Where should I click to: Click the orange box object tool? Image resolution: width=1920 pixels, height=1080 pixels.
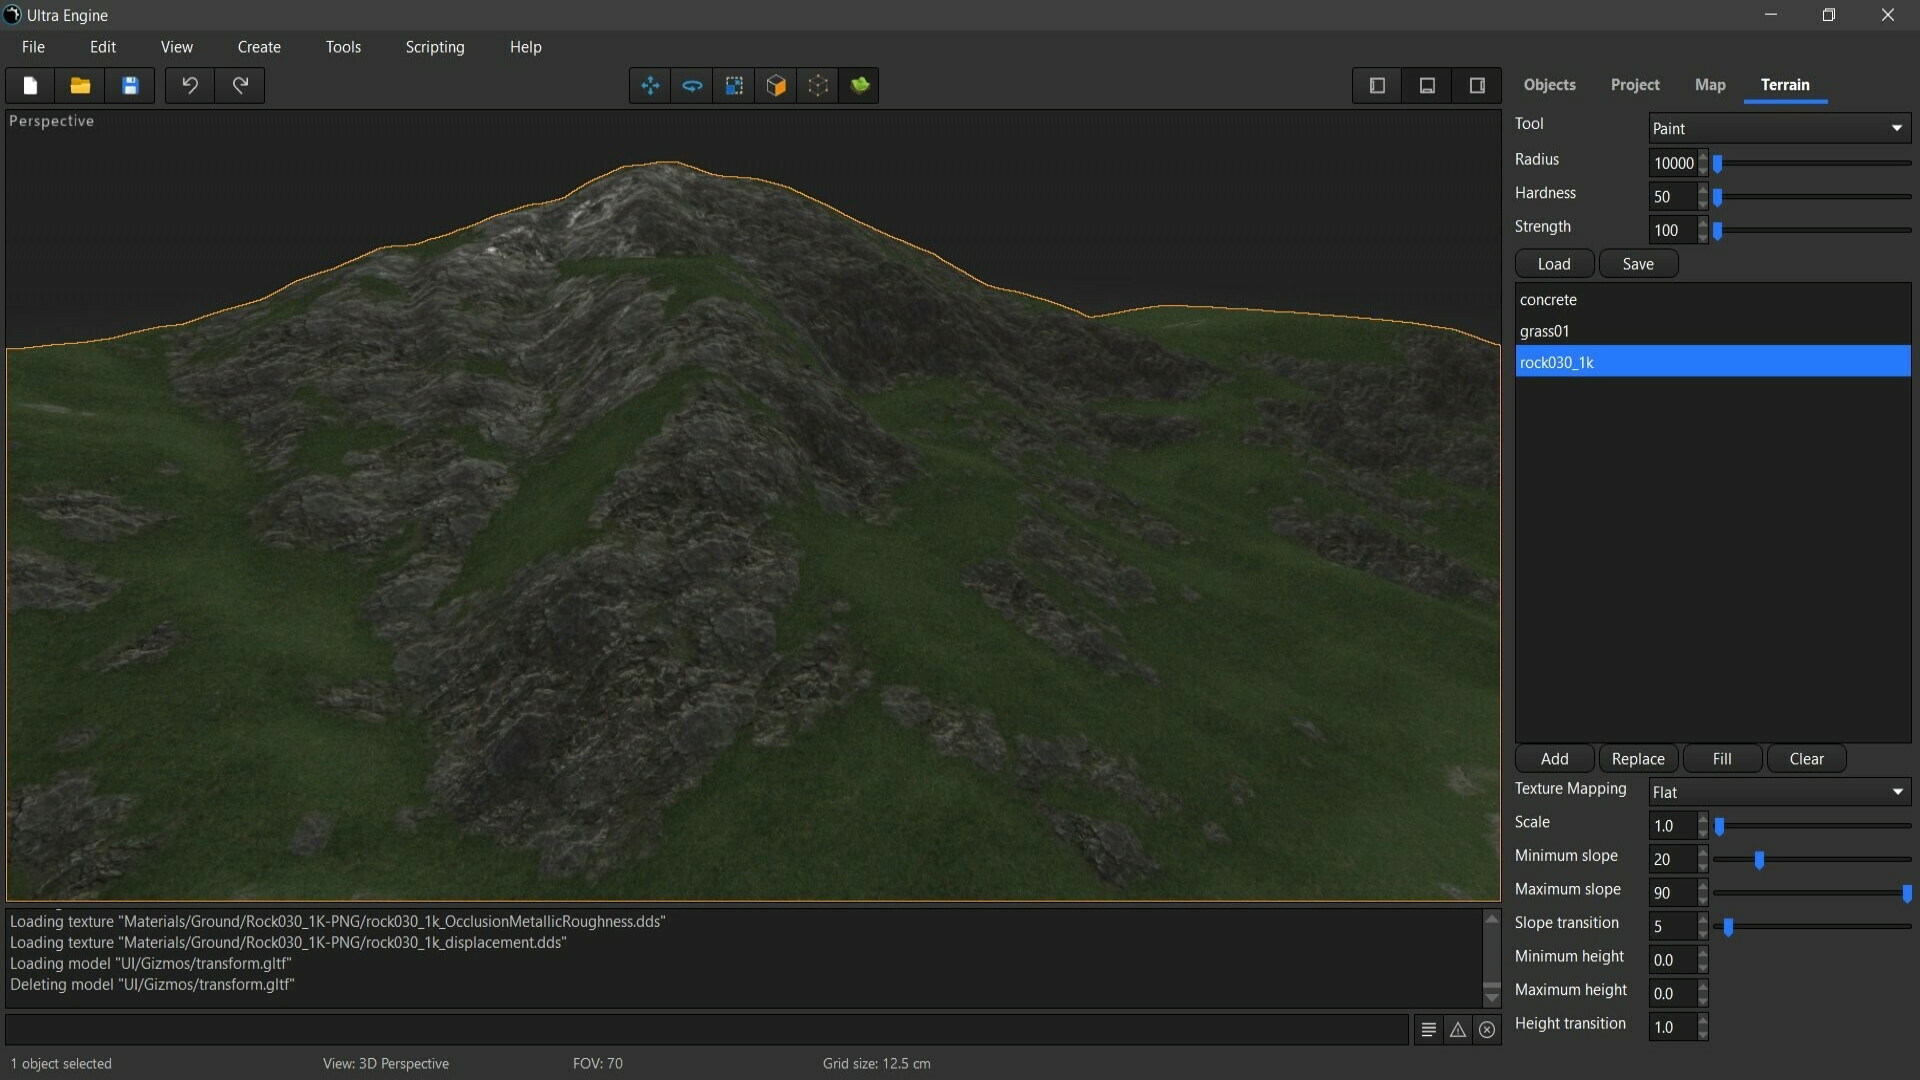click(x=776, y=86)
